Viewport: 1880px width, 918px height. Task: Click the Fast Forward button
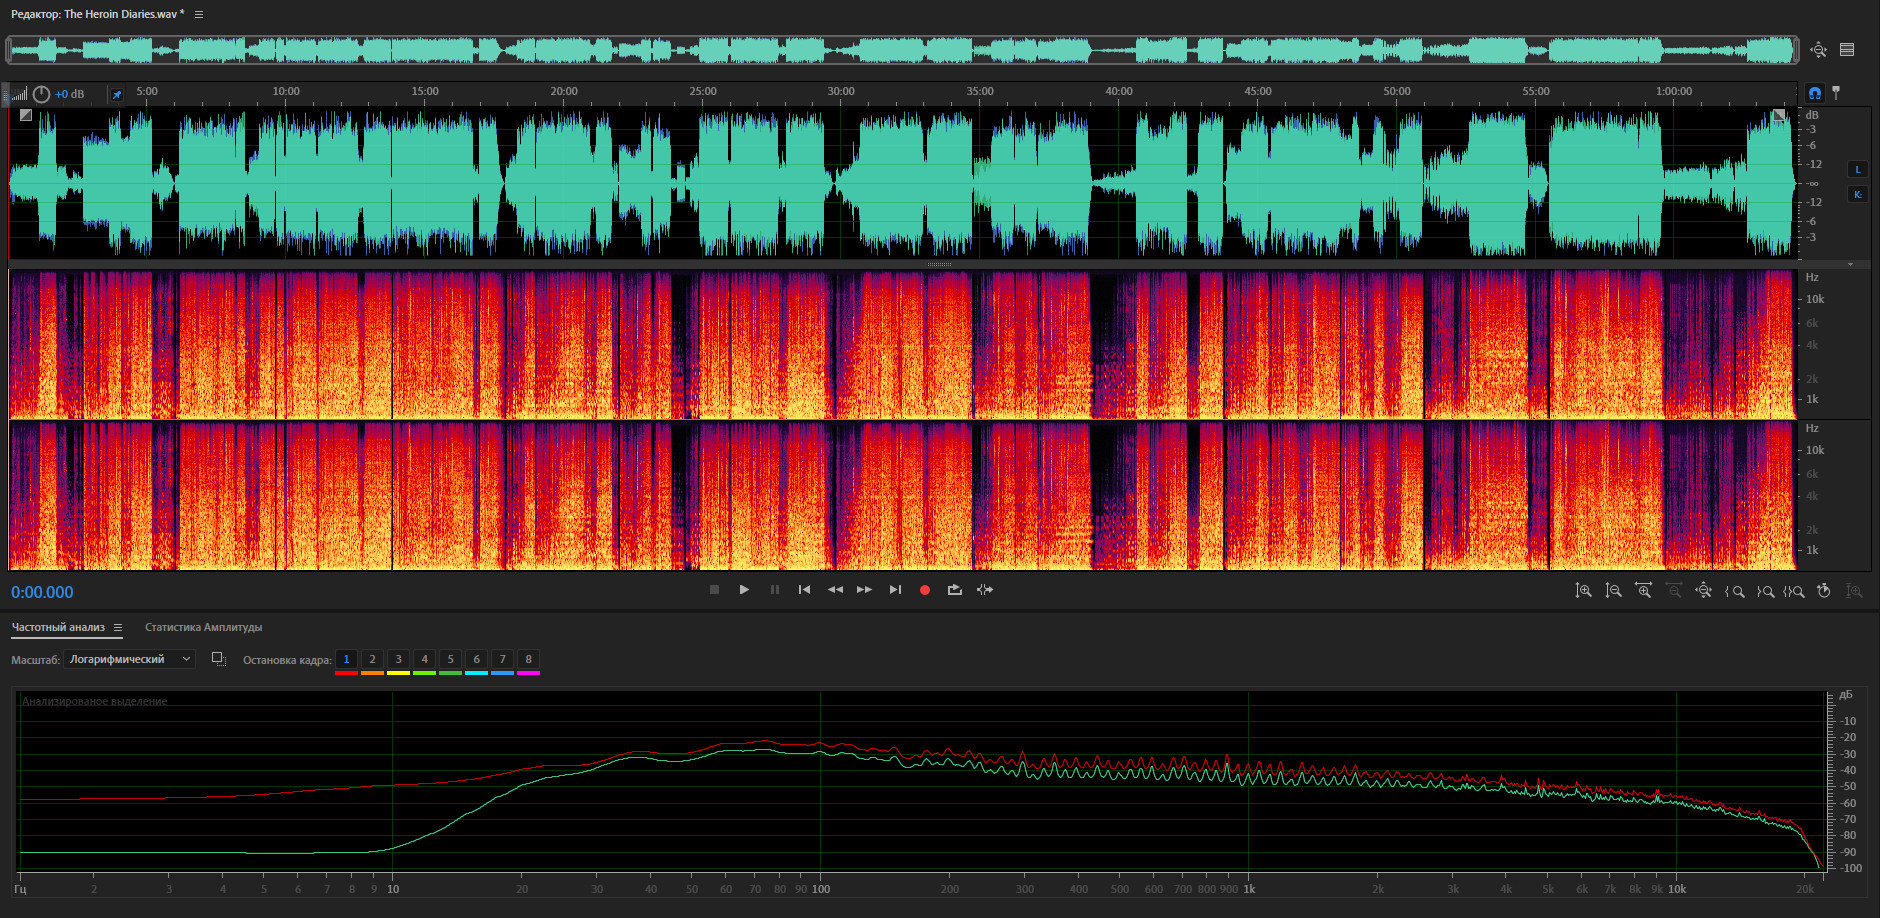pos(864,590)
